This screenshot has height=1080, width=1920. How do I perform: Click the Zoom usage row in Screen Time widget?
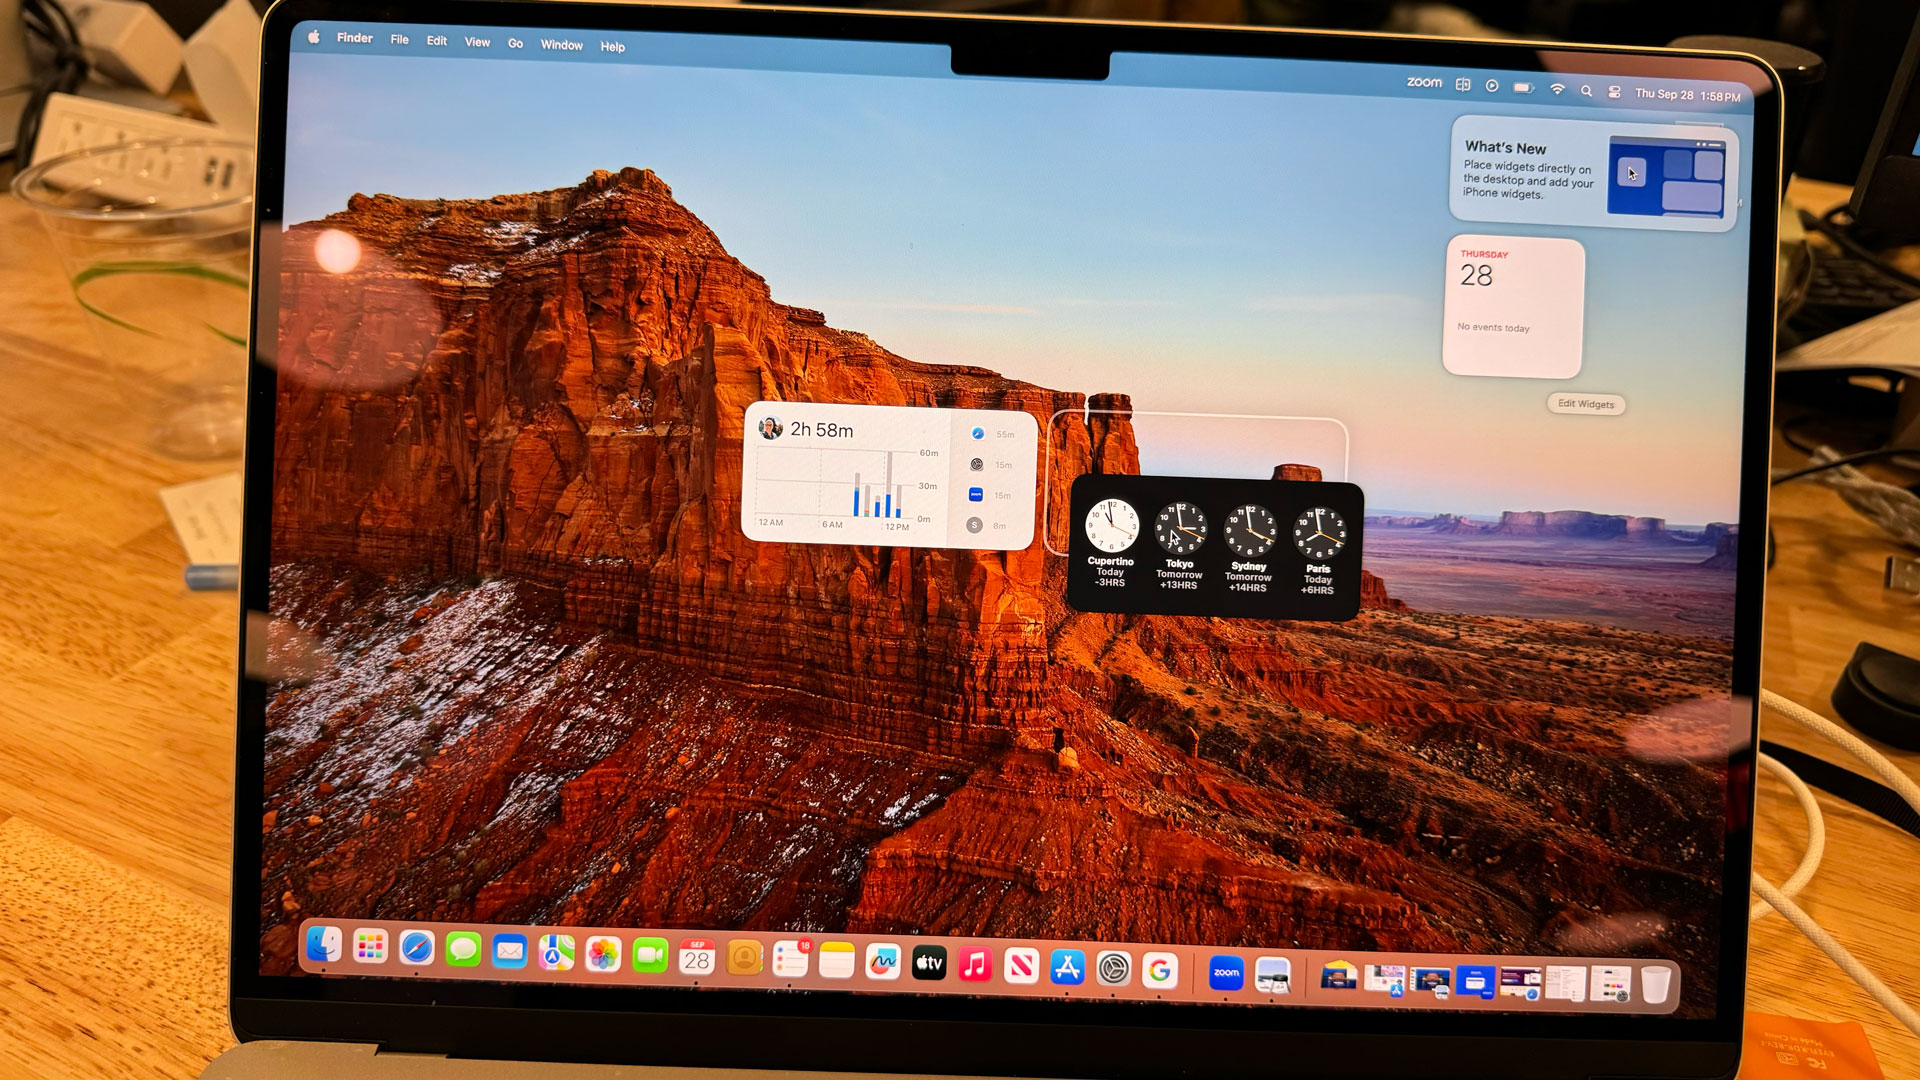[989, 495]
